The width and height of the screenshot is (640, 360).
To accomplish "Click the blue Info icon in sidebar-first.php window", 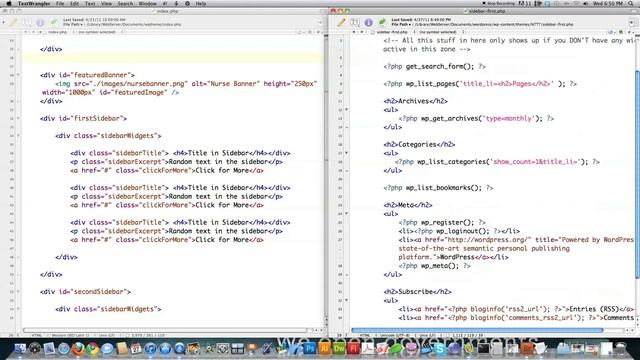I will click(369, 22).
